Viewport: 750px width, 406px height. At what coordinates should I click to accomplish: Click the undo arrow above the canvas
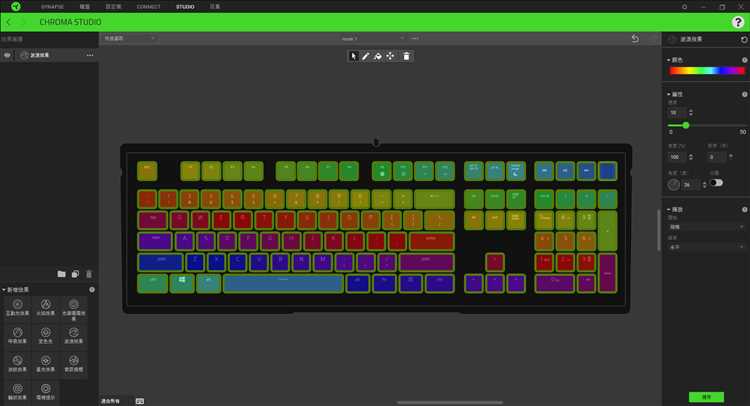click(635, 38)
